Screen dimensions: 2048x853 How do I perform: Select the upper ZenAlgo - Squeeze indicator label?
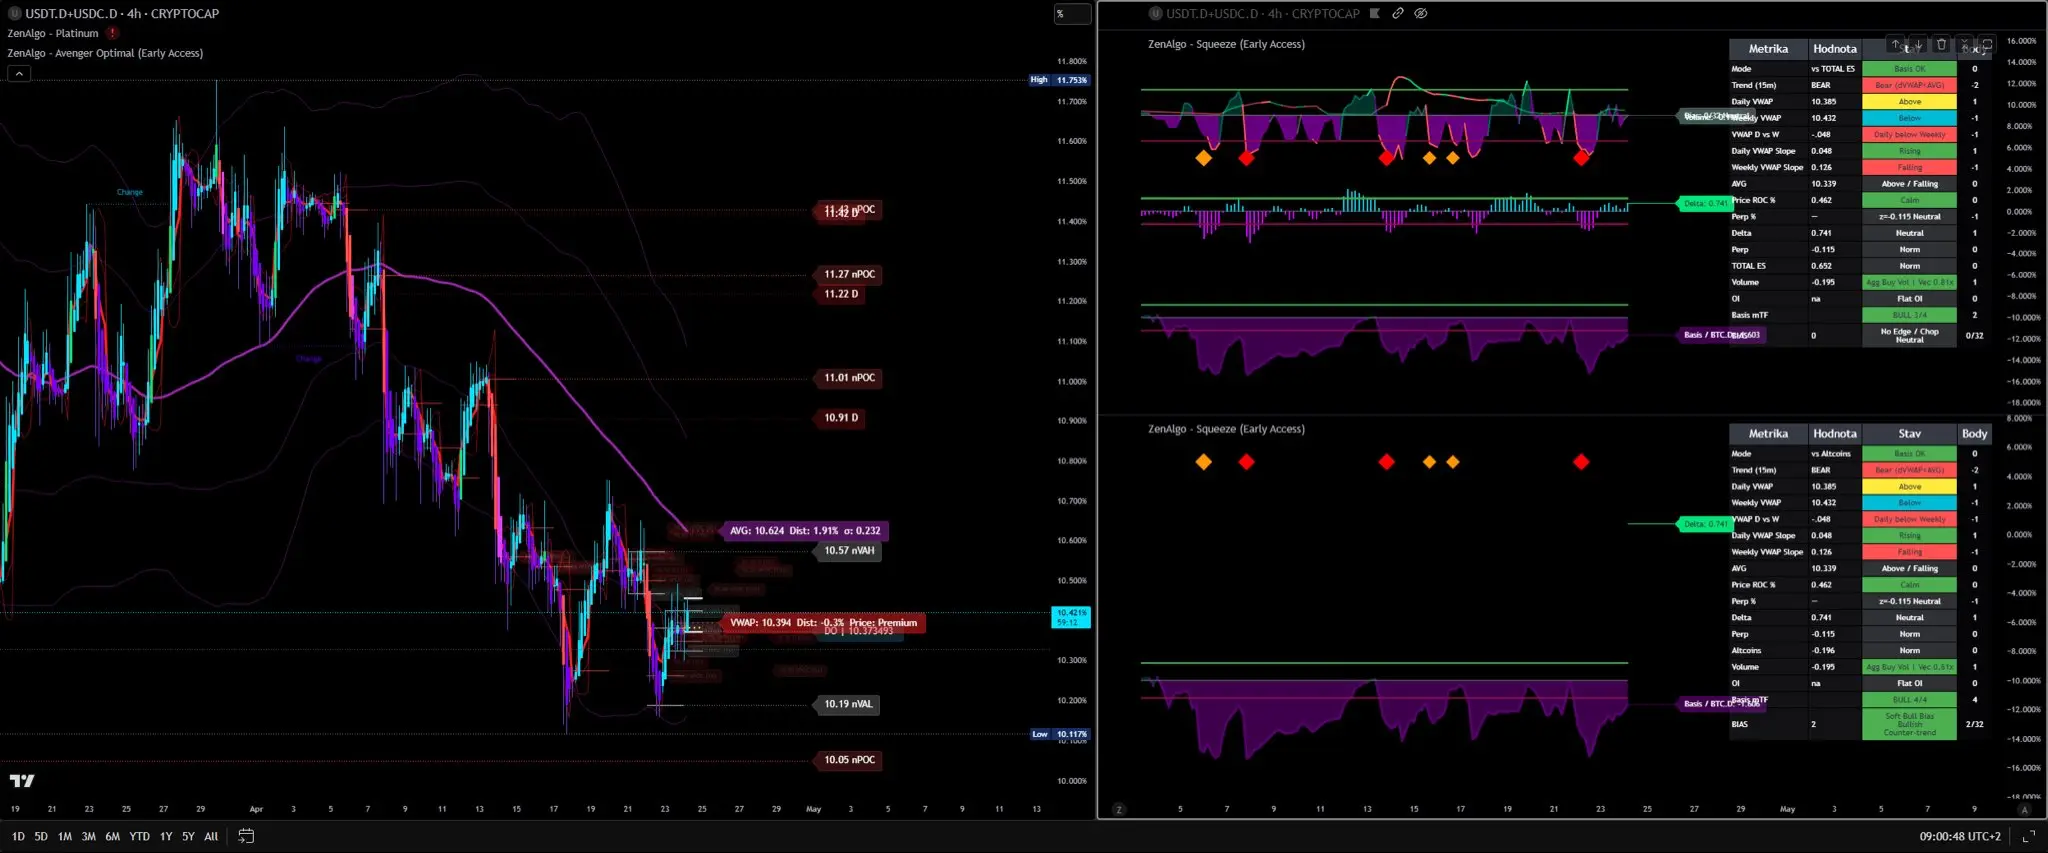1226,44
